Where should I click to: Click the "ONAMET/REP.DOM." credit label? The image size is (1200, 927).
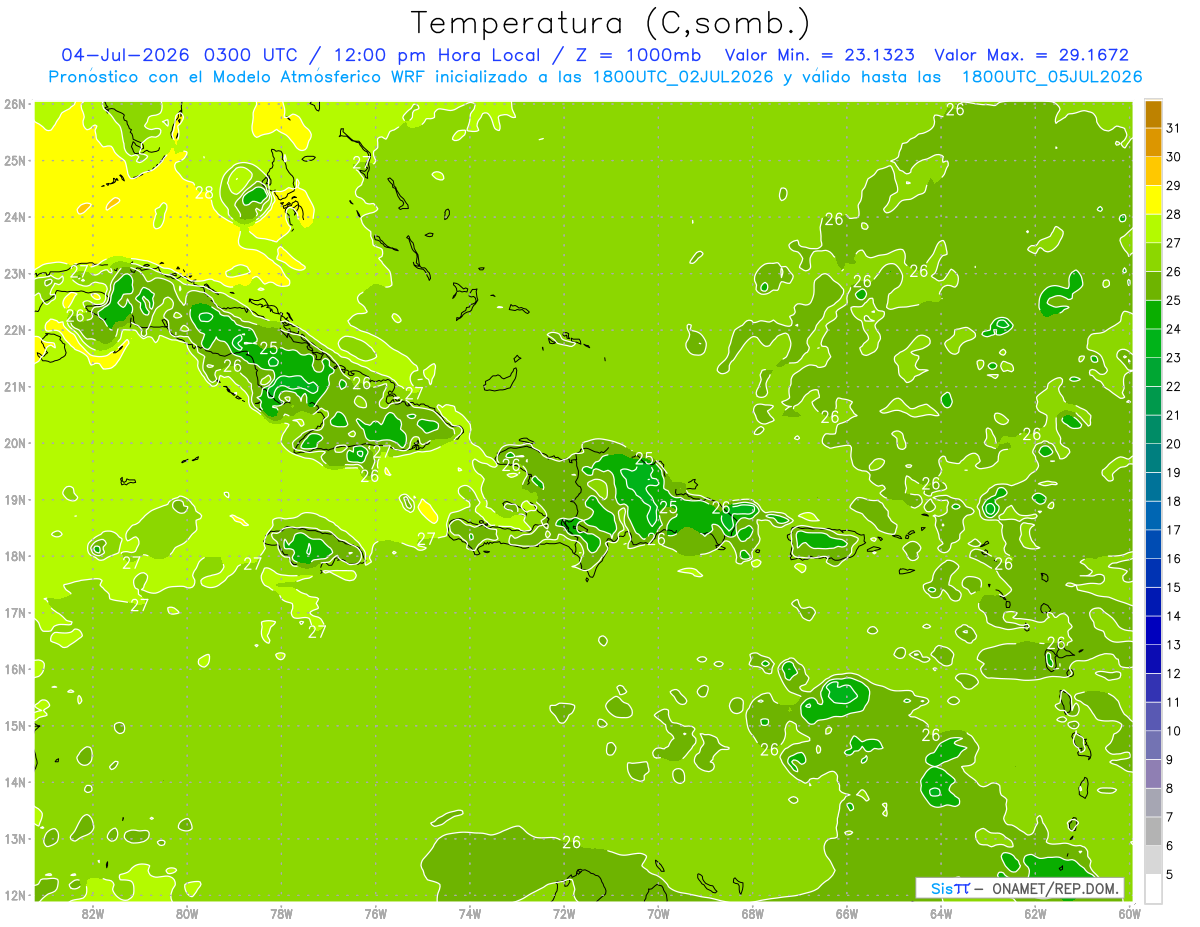1055,888
